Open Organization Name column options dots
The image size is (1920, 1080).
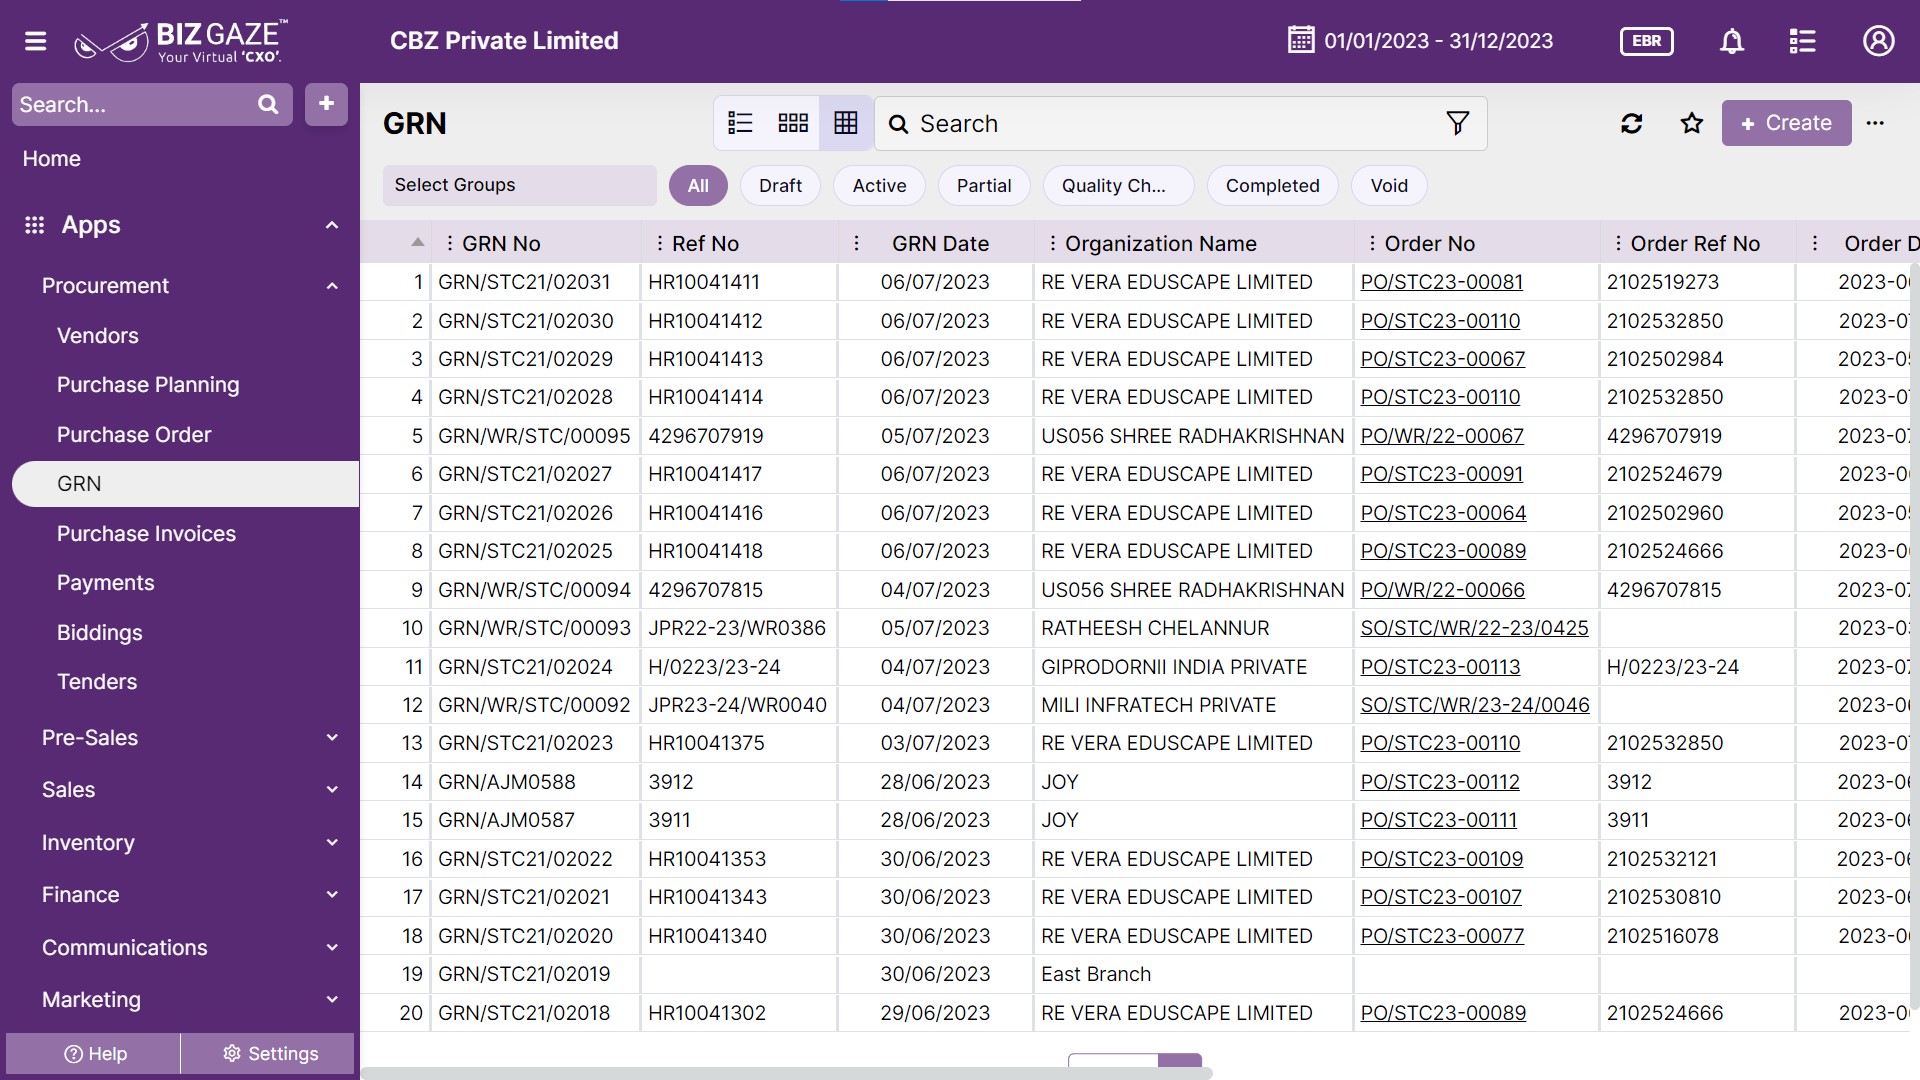coord(1052,243)
